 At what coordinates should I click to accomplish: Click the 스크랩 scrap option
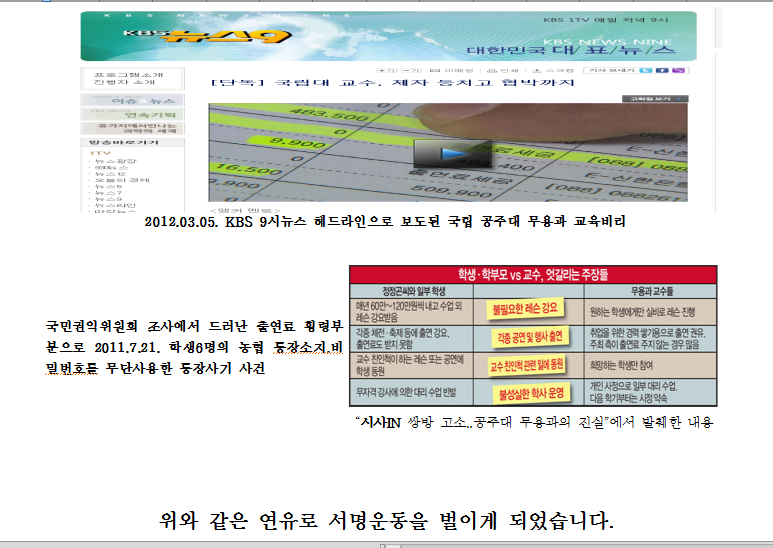click(x=554, y=71)
